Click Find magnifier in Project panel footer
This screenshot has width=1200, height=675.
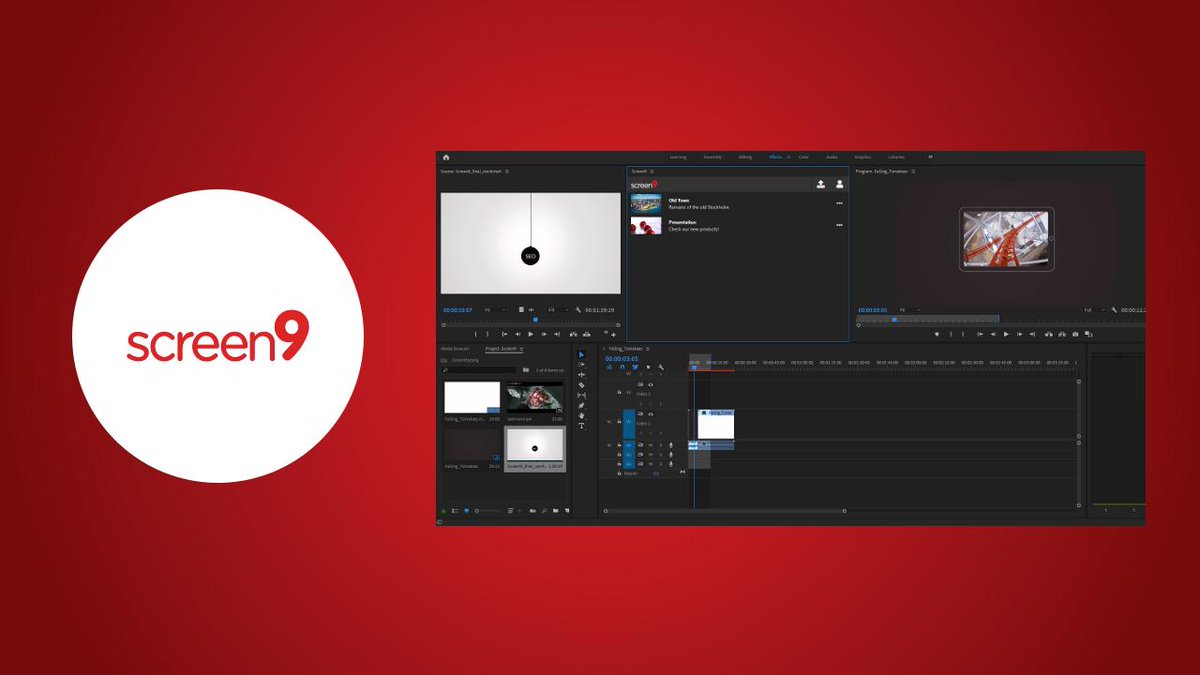tap(544, 510)
